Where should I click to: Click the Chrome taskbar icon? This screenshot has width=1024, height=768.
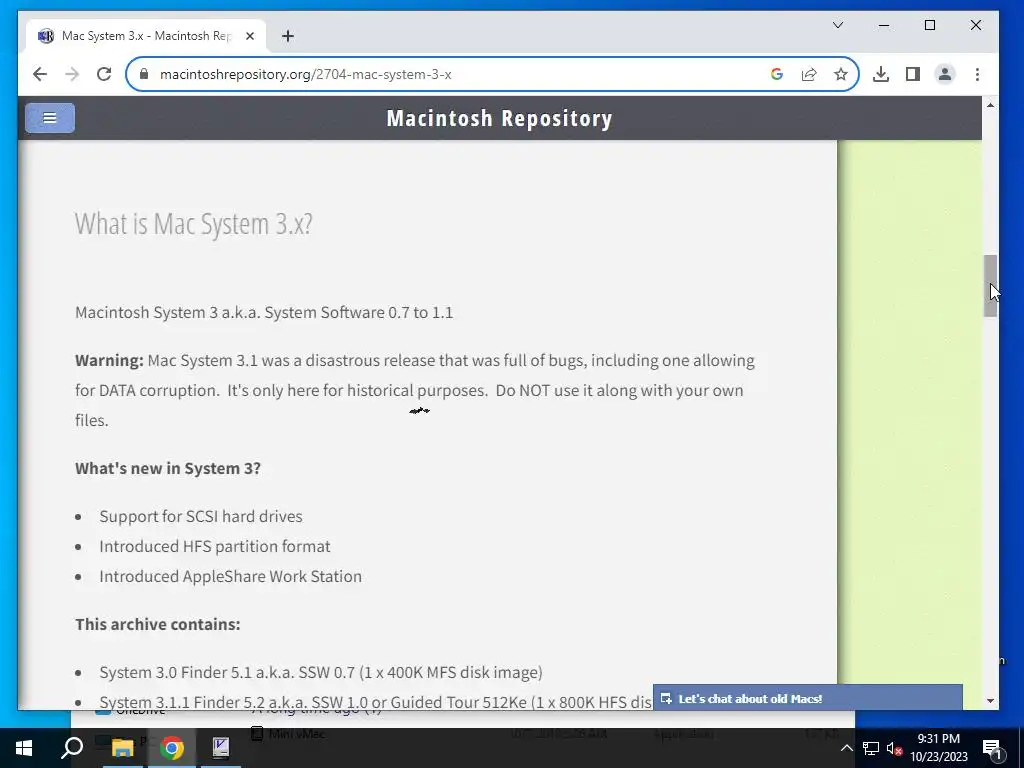[x=172, y=748]
